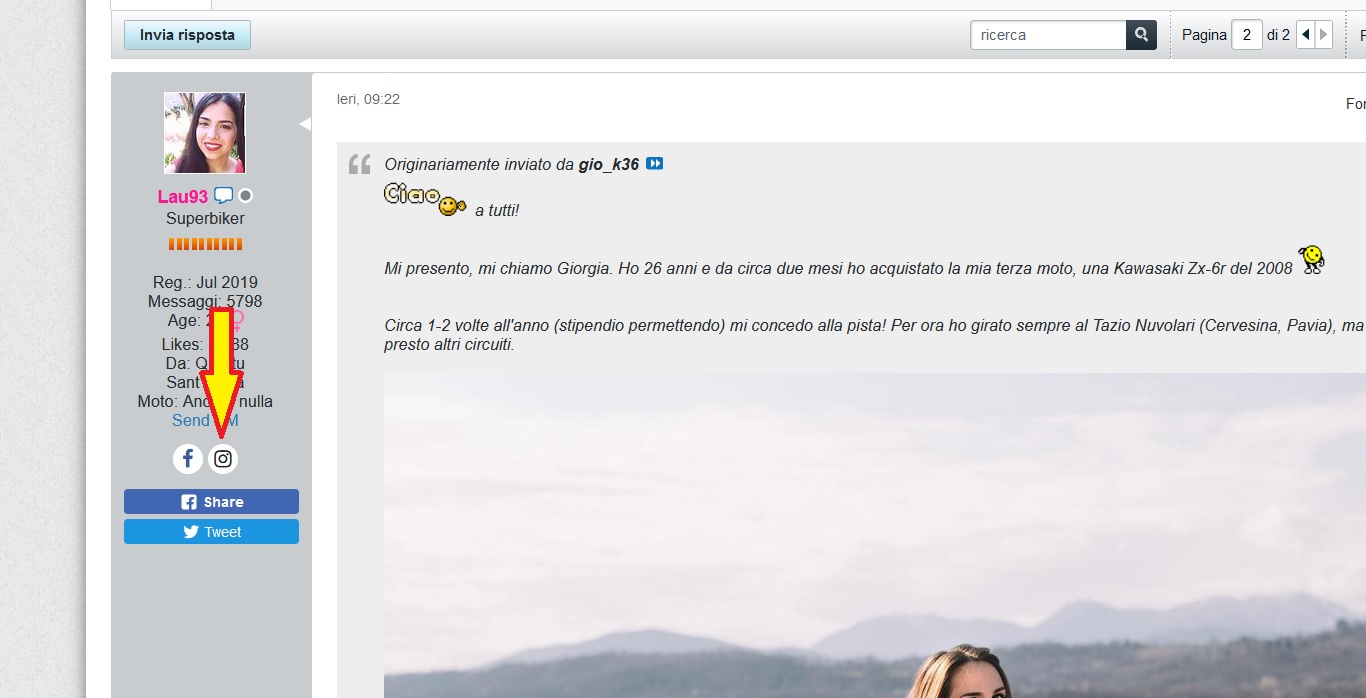Collapse the user sidebar white triangle

point(305,124)
